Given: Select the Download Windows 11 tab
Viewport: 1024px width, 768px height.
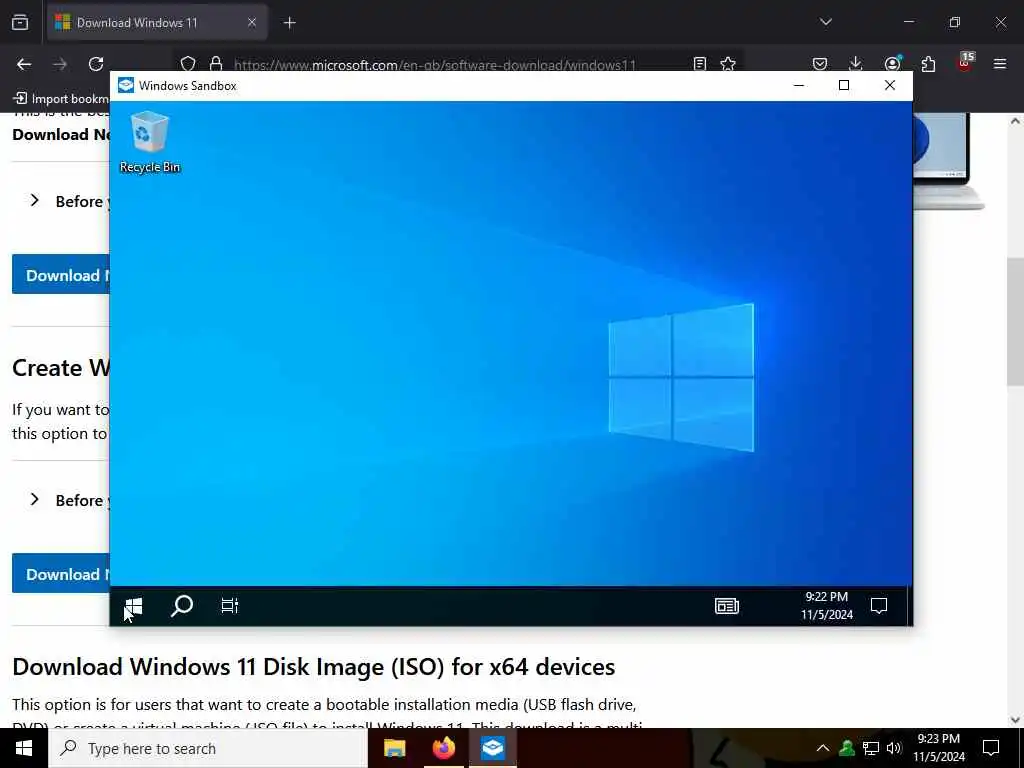Looking at the screenshot, I should pos(157,23).
